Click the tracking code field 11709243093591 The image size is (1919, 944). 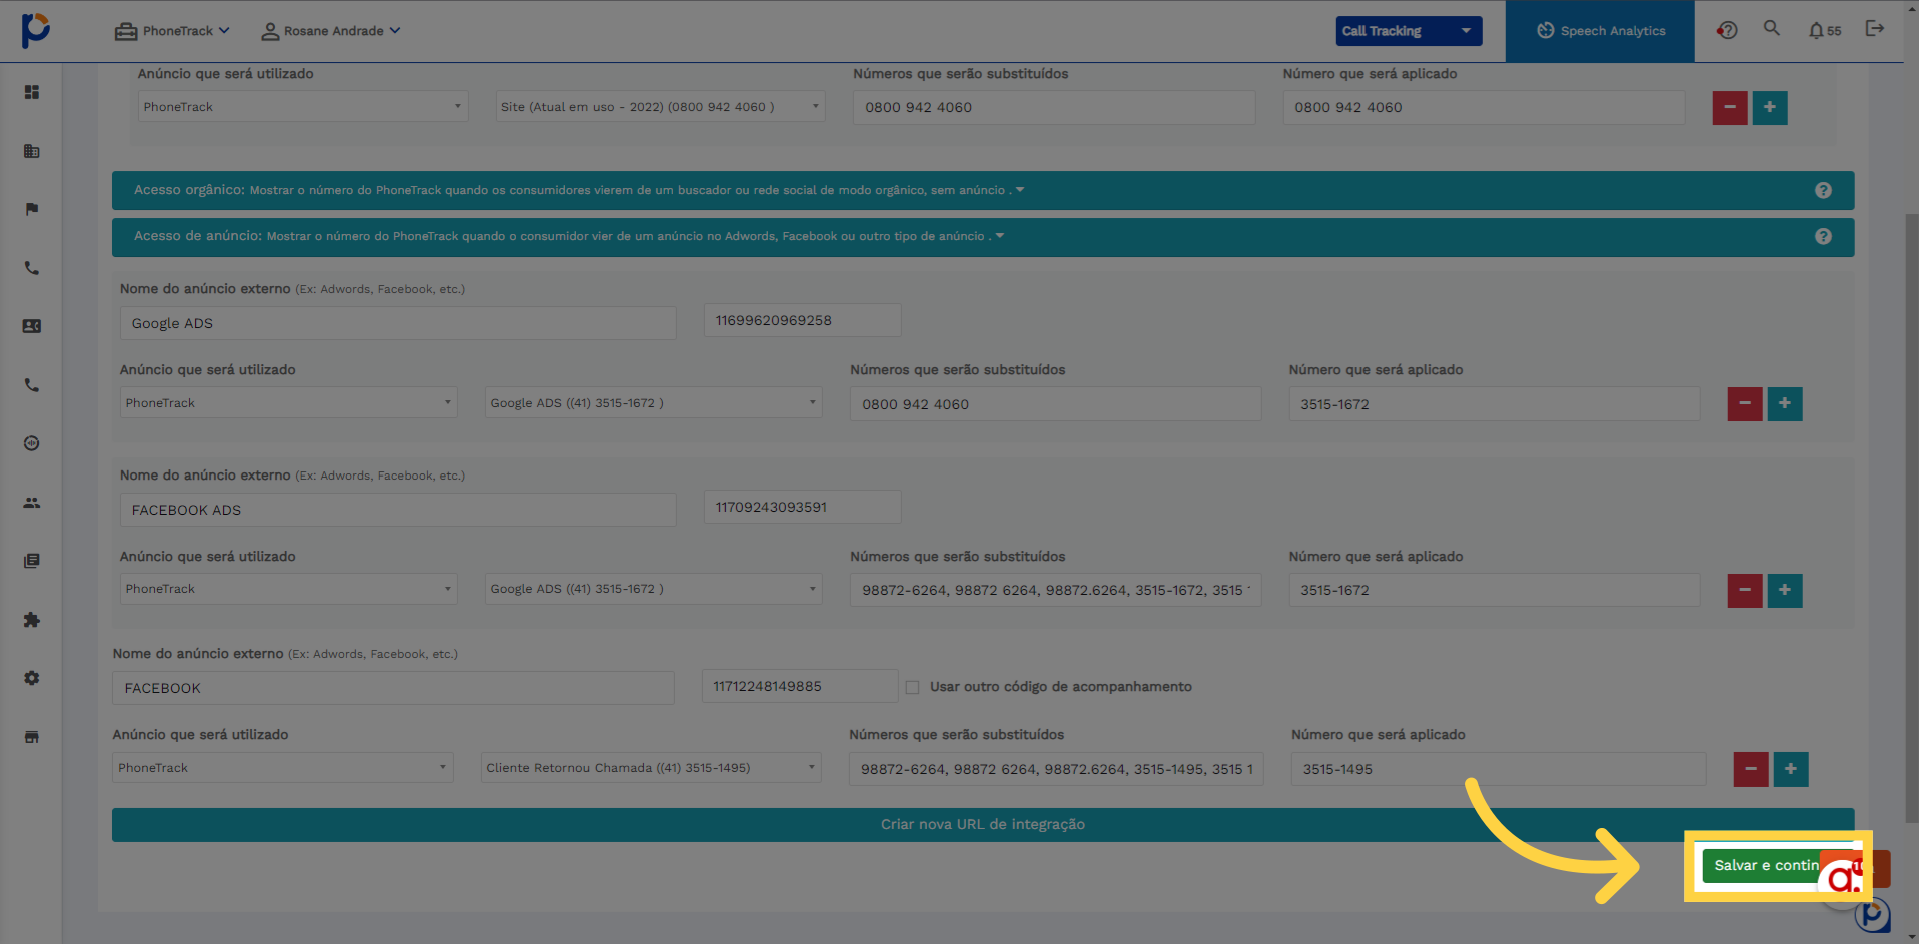pos(802,507)
